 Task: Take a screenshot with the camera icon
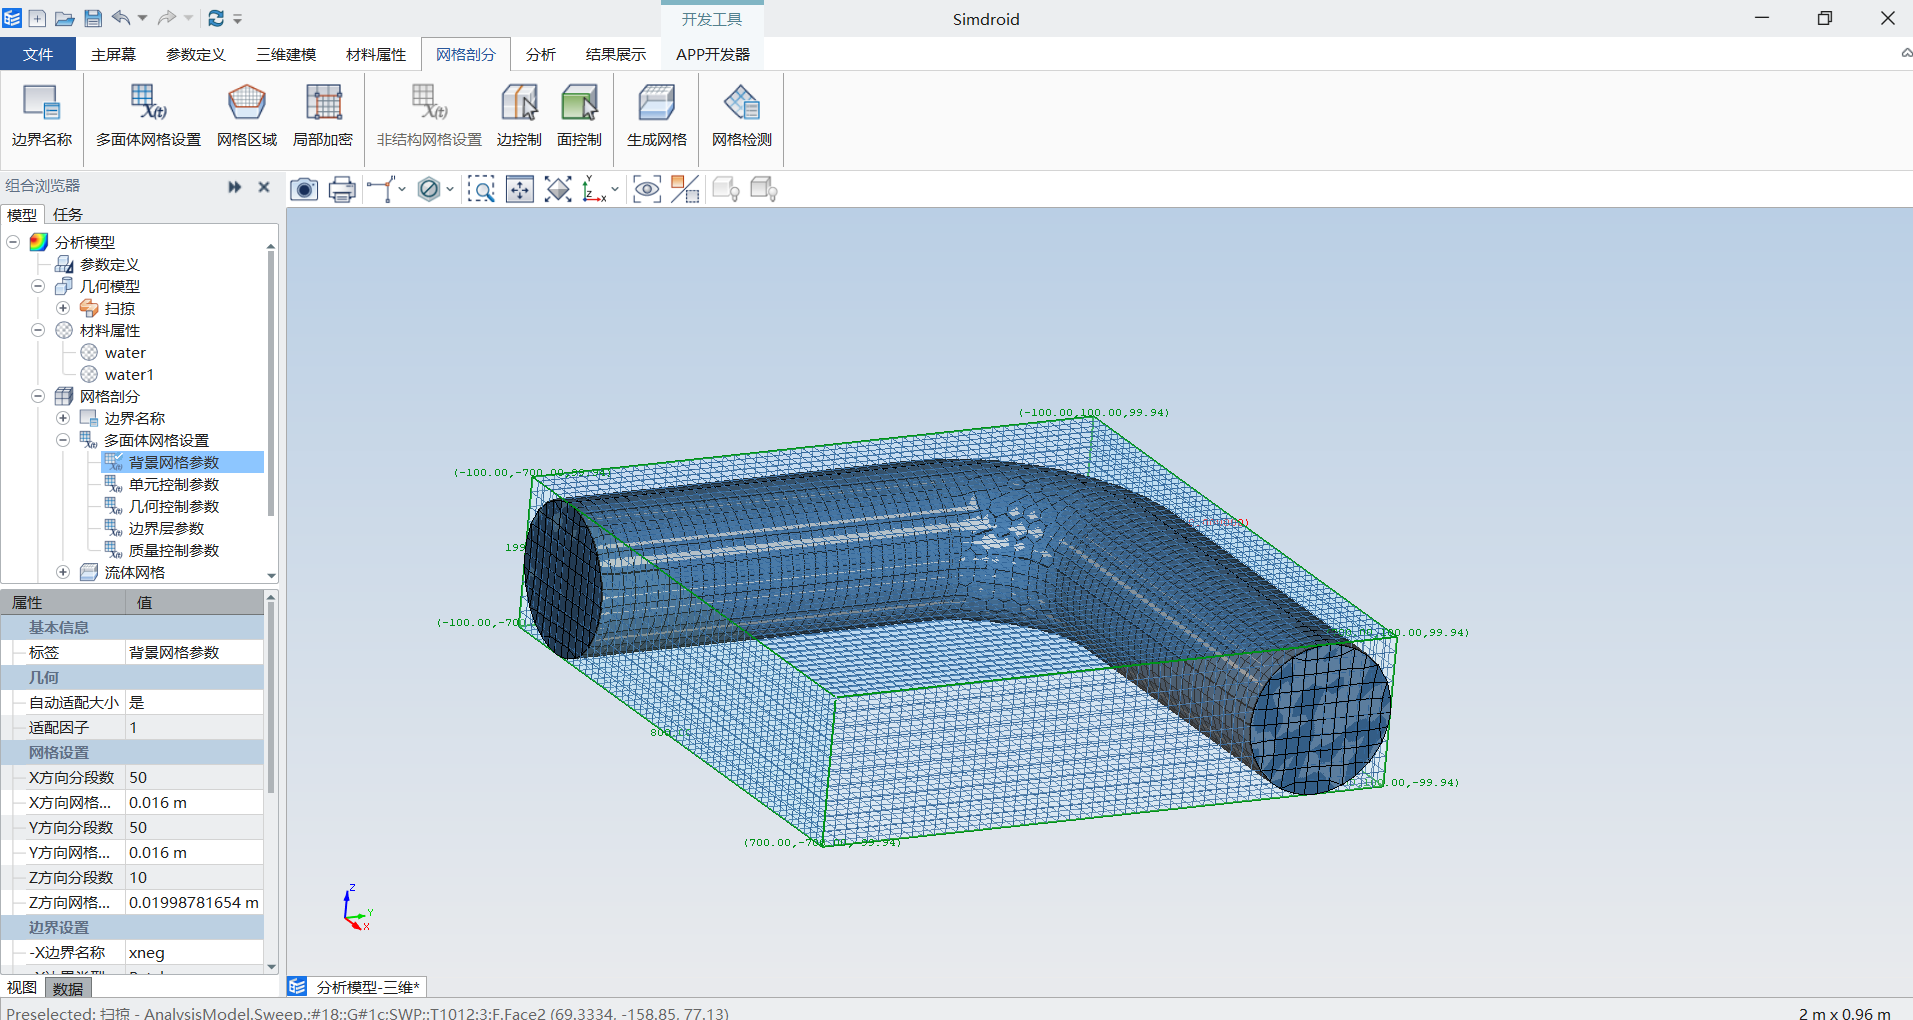tap(304, 189)
